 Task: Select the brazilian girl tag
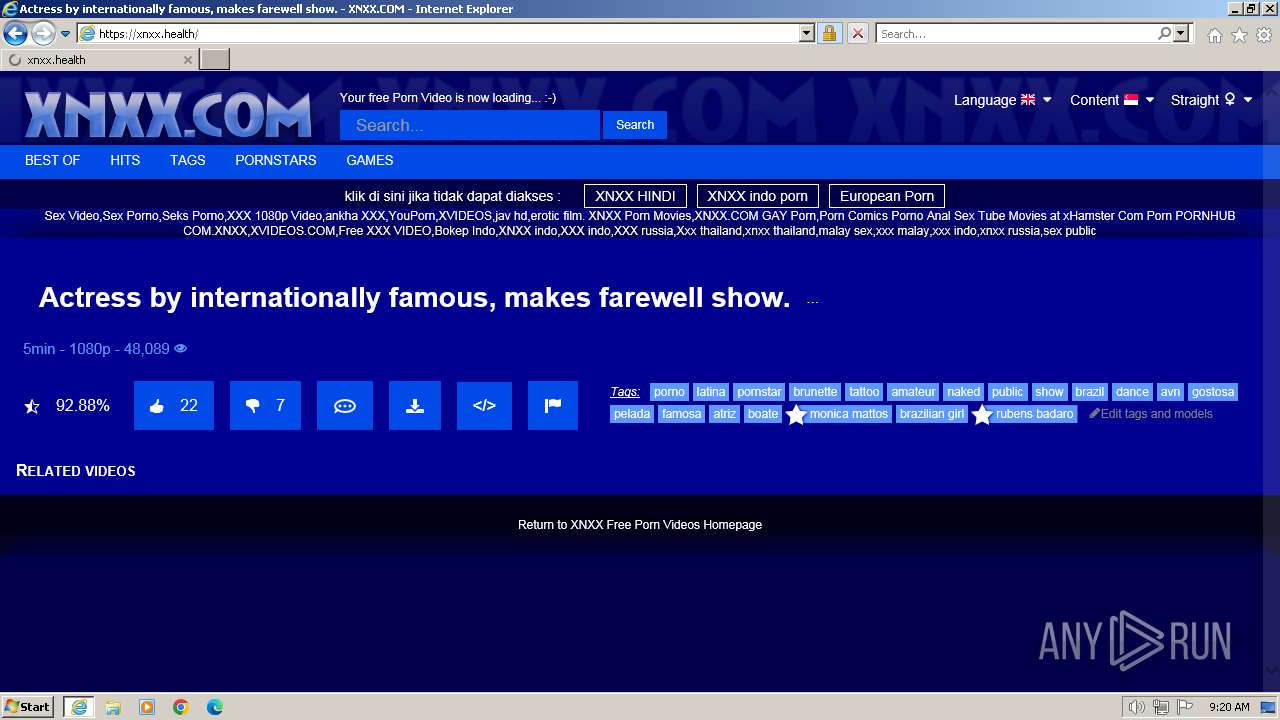pyautogui.click(x=932, y=414)
